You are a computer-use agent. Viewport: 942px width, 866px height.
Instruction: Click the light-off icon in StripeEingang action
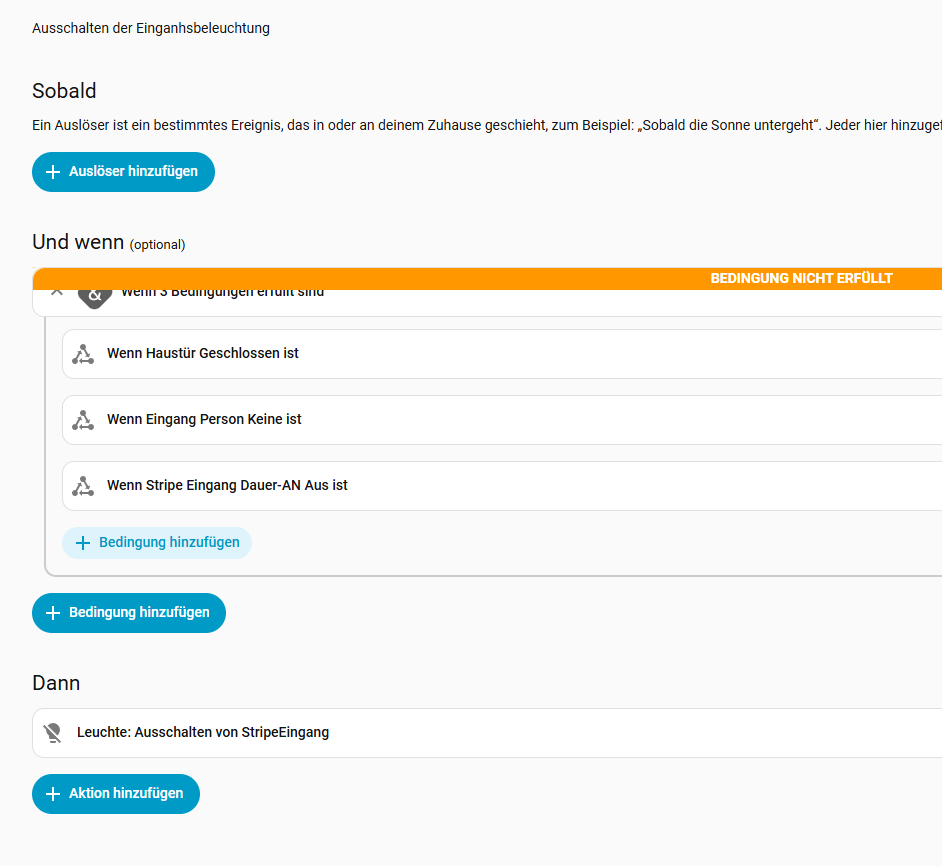[53, 733]
